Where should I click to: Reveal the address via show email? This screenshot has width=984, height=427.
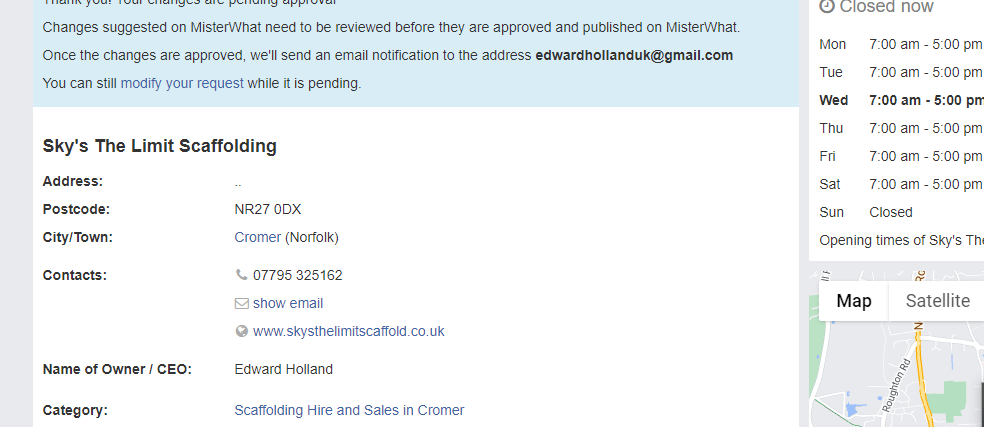[288, 303]
